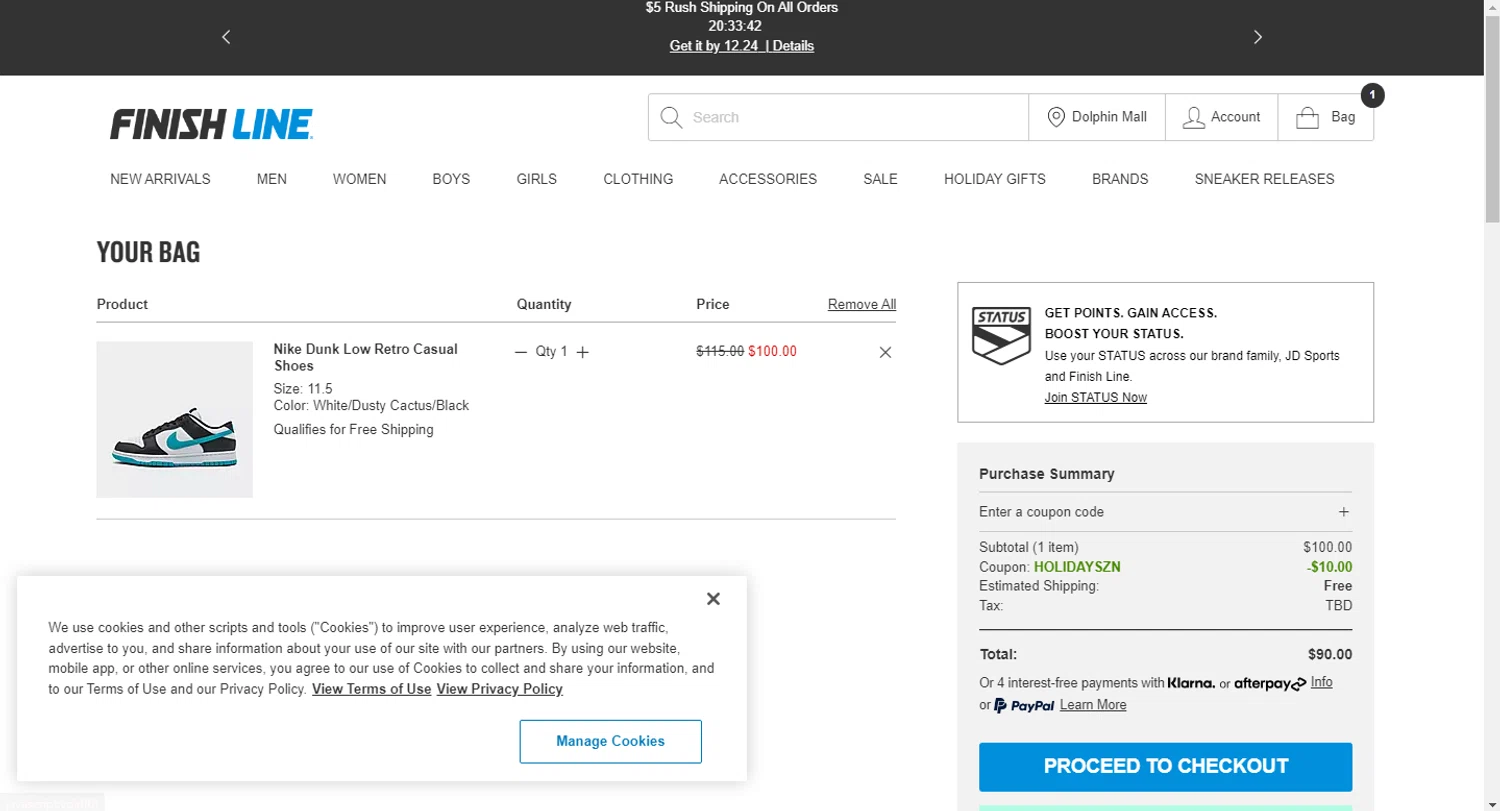Open WOMEN category menu
This screenshot has width=1500, height=811.
point(360,179)
